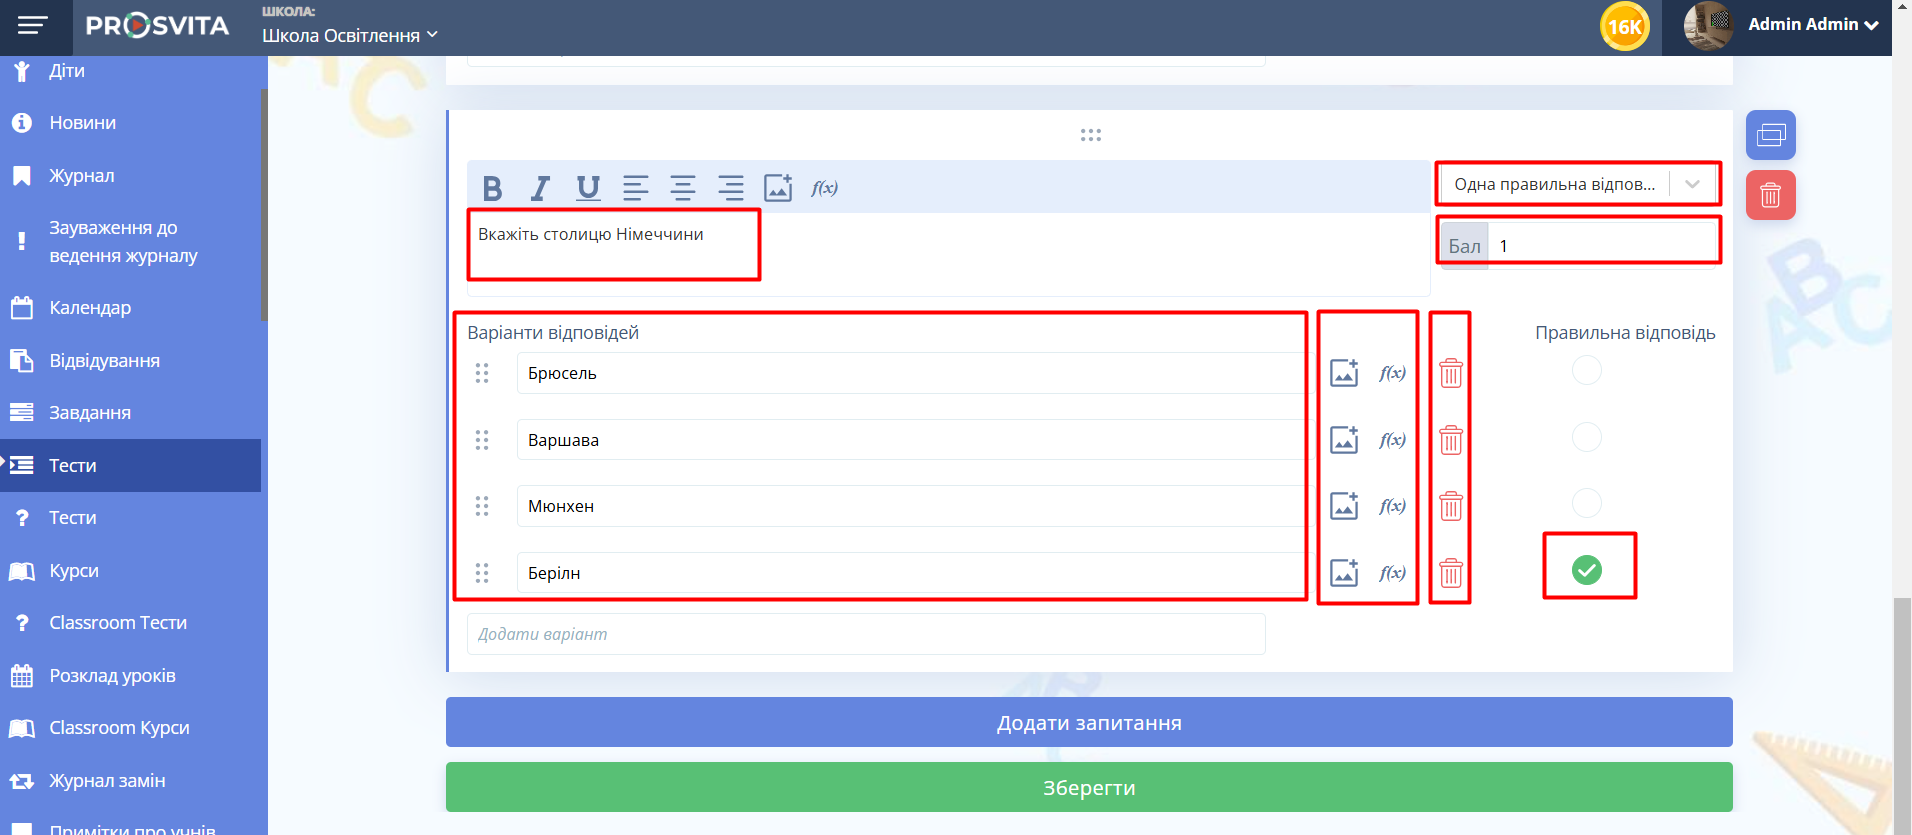Open Журнал in the sidebar
Screen dimensions: 1912x835
click(x=82, y=176)
